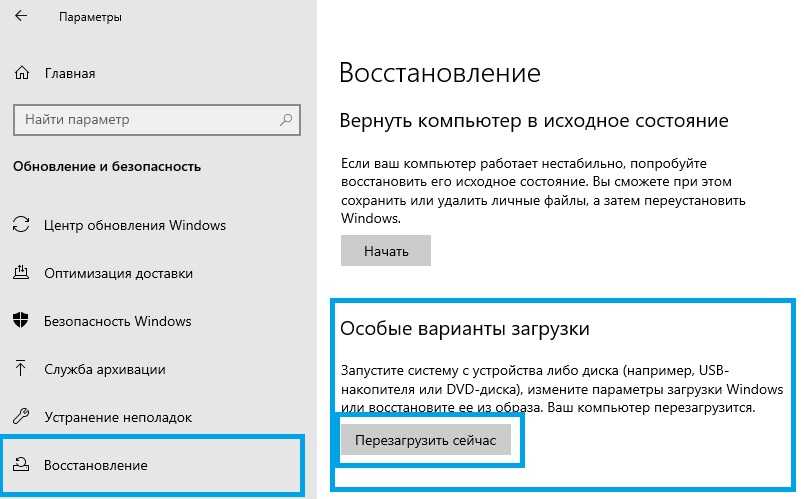The width and height of the screenshot is (804, 499).
Task: Click the Восстановление page heading
Action: pyautogui.click(x=439, y=73)
